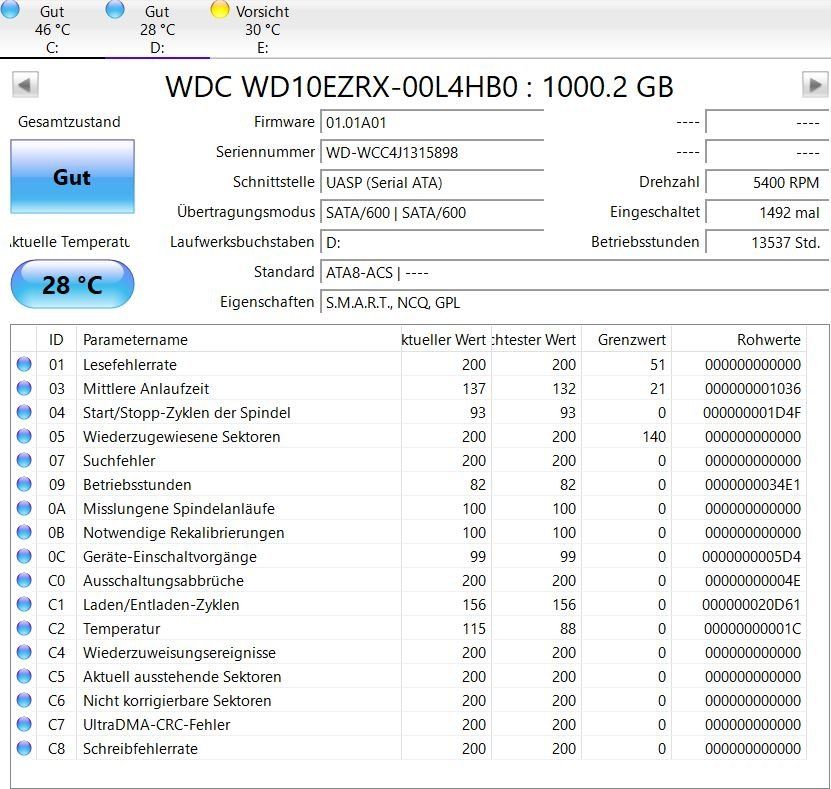Screen dimensions: 831x789
Task: Click status orb for Schreibfehlerrate
Action: pyautogui.click(x=24, y=748)
